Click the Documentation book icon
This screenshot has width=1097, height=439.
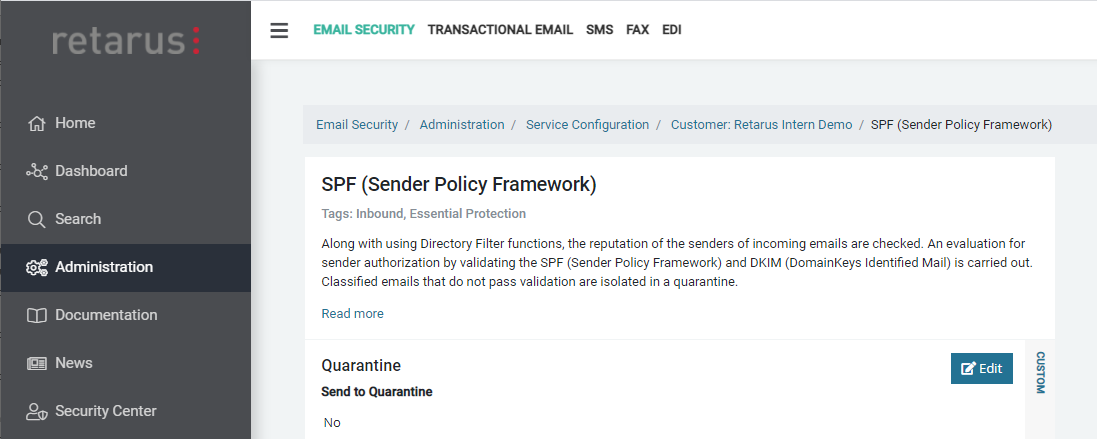click(37, 316)
